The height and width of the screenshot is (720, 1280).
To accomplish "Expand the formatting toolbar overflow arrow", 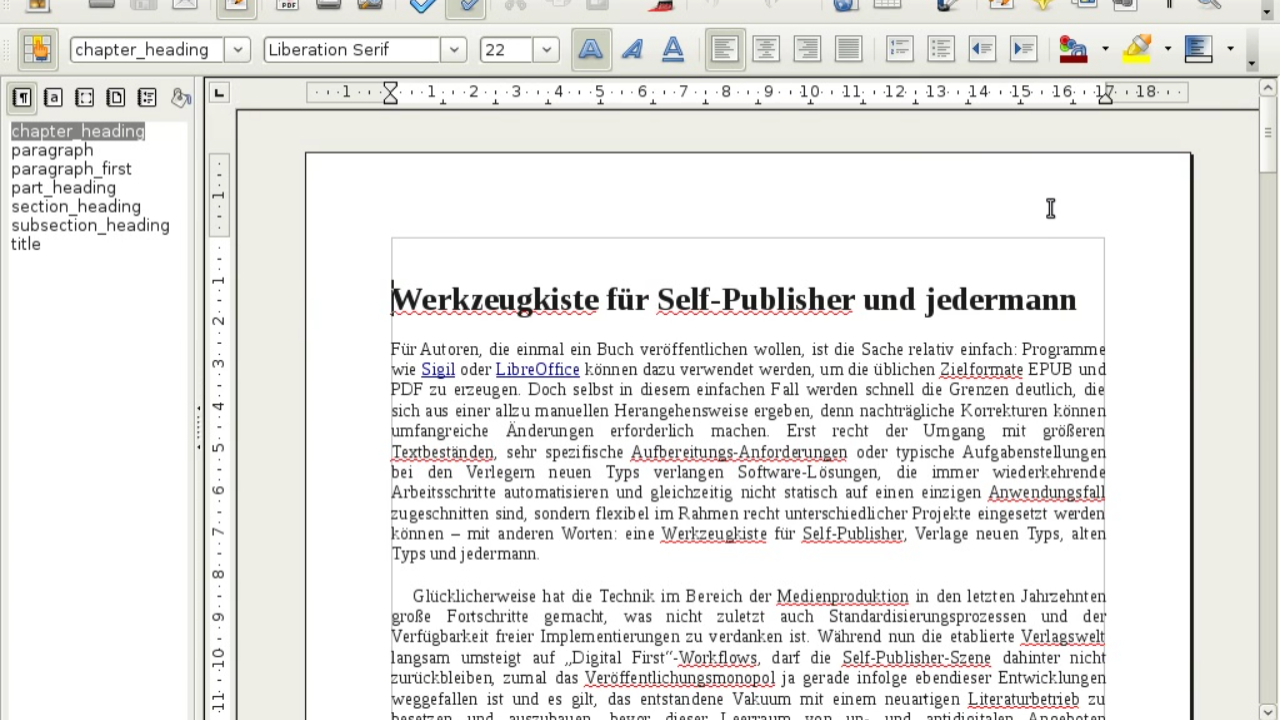I will click(x=1252, y=64).
